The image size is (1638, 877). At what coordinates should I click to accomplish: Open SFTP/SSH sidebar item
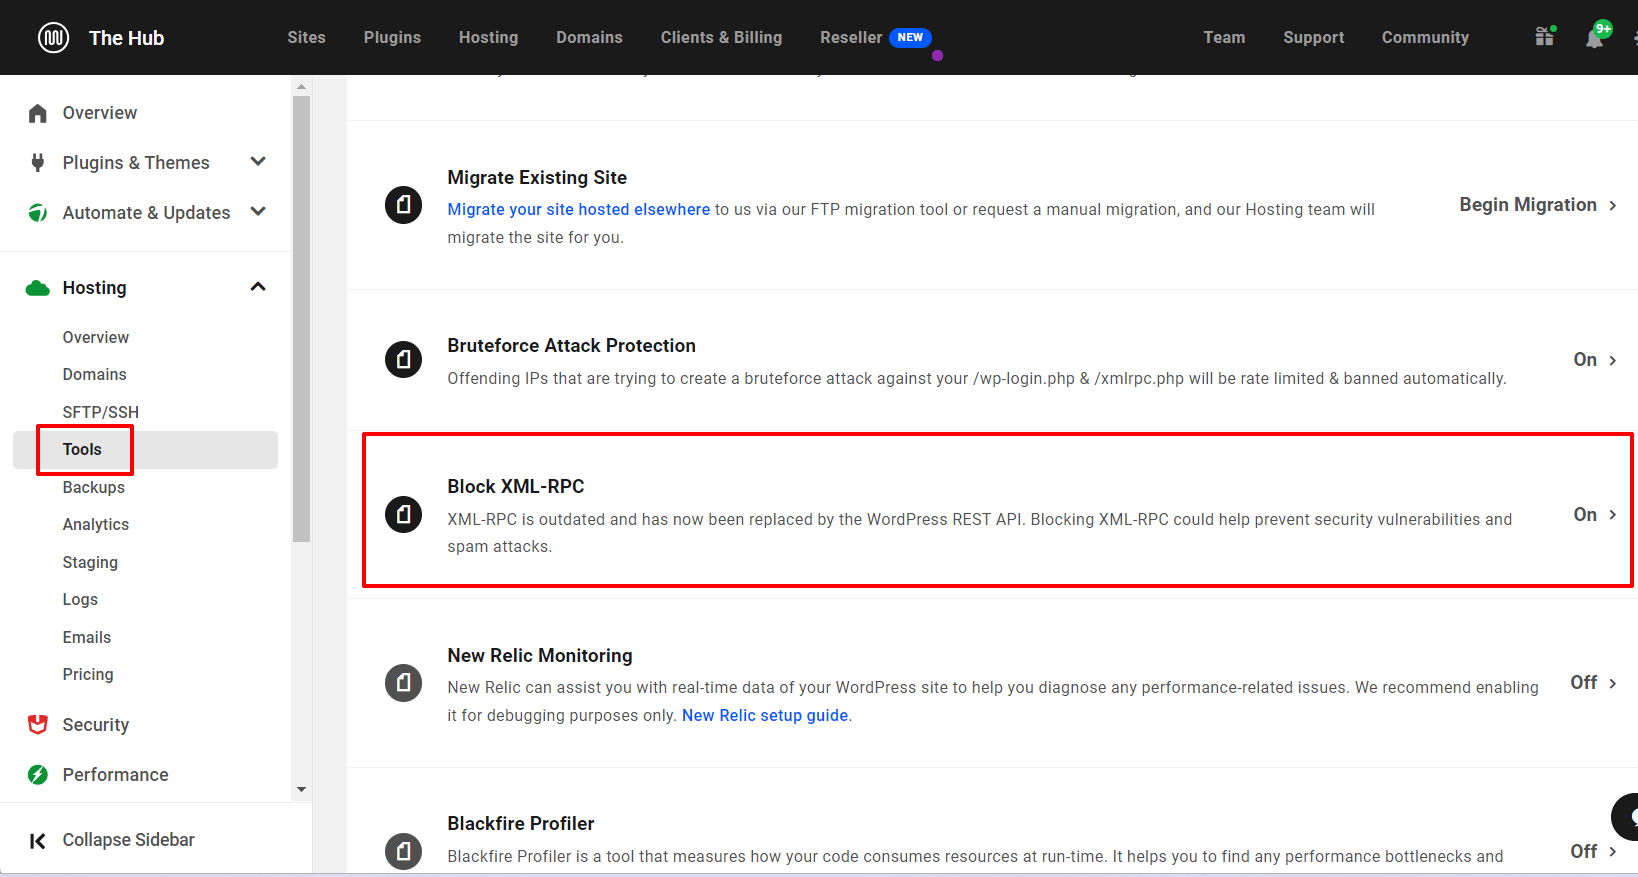[100, 412]
